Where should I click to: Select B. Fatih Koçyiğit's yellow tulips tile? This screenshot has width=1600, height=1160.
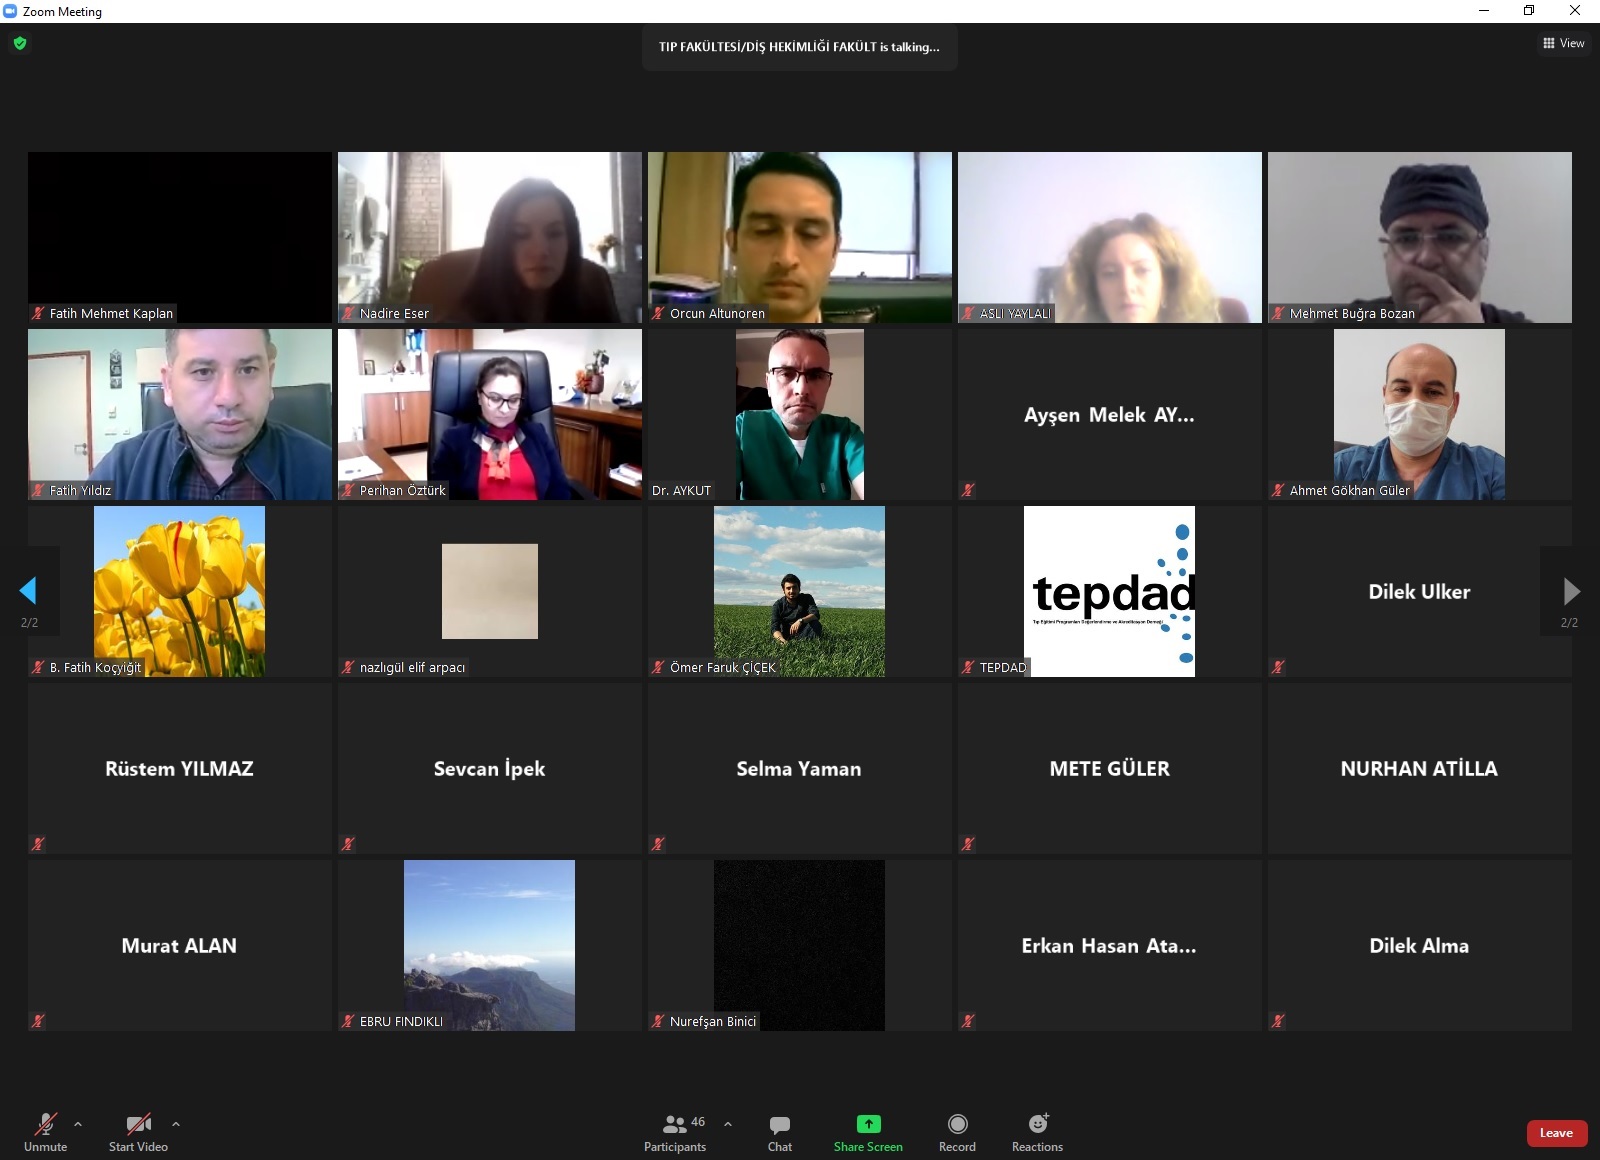tap(179, 591)
